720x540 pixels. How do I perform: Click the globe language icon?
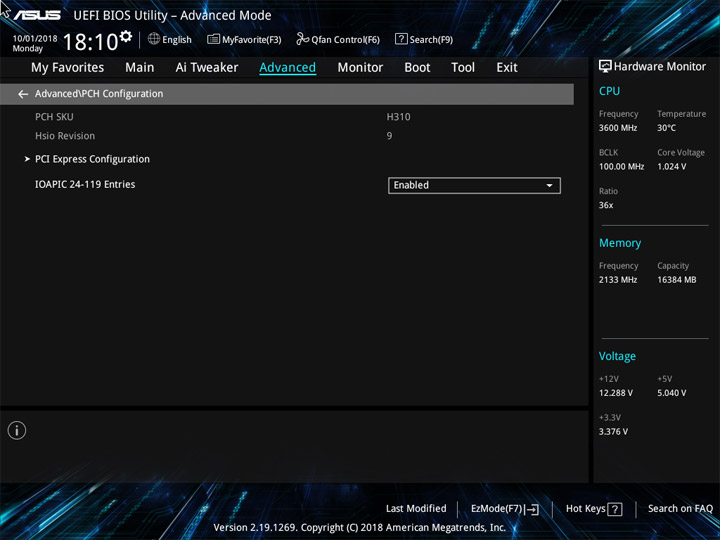154,39
